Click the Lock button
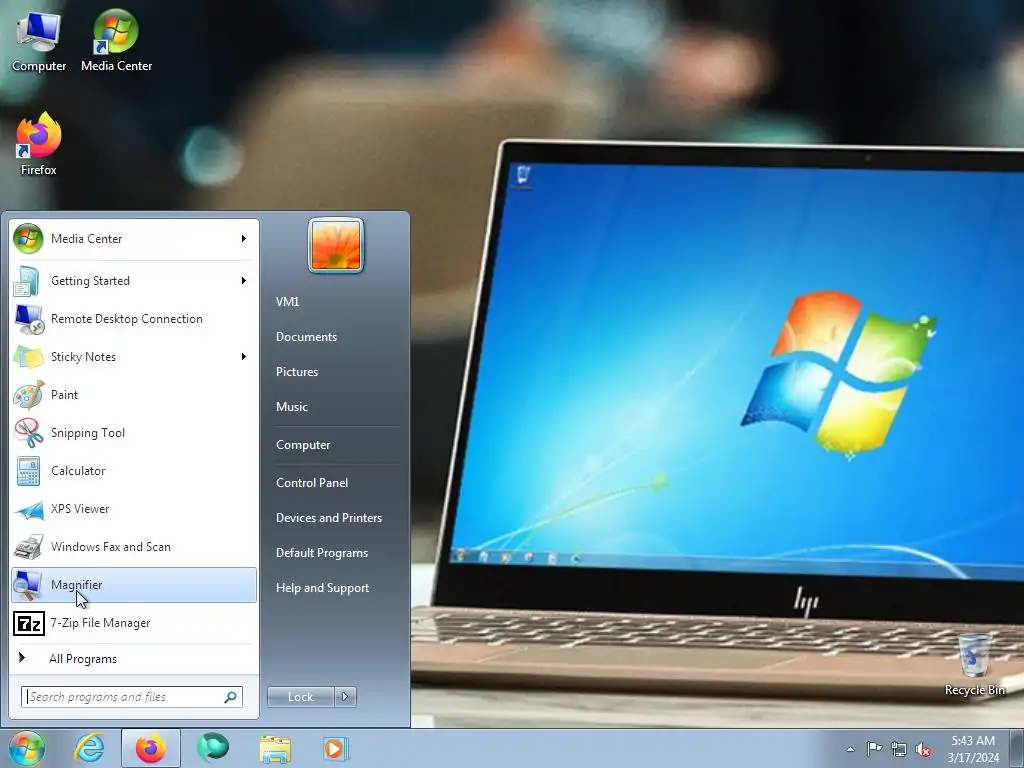This screenshot has height=768, width=1024. tap(300, 697)
